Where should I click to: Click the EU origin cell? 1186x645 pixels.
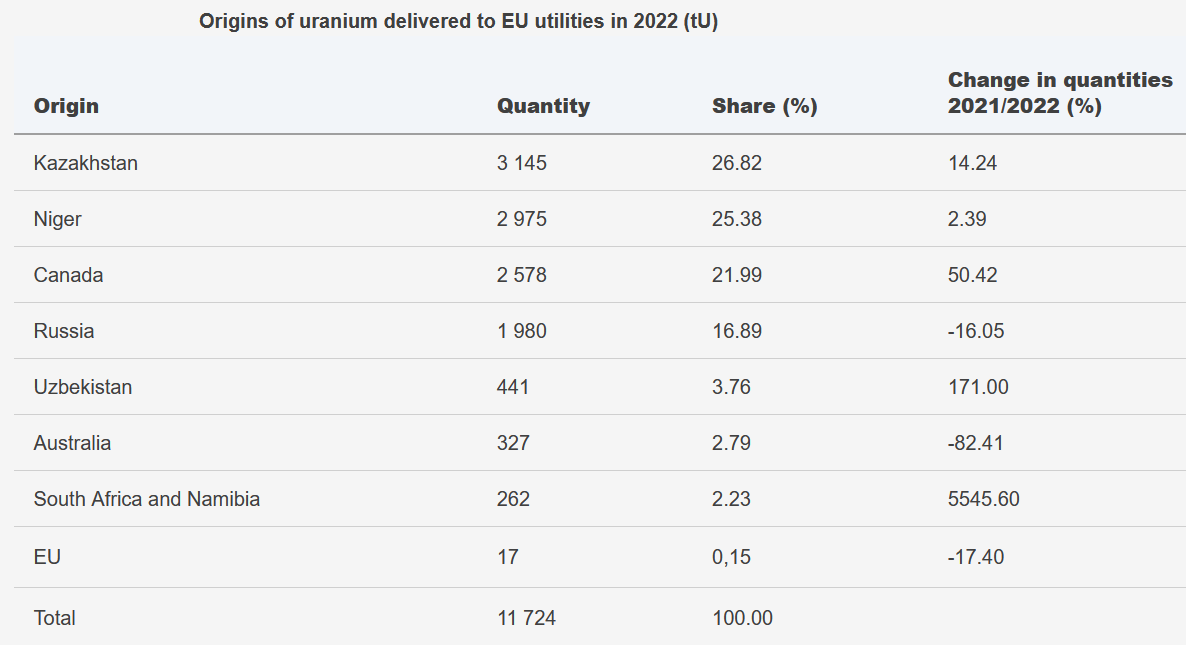coord(47,557)
